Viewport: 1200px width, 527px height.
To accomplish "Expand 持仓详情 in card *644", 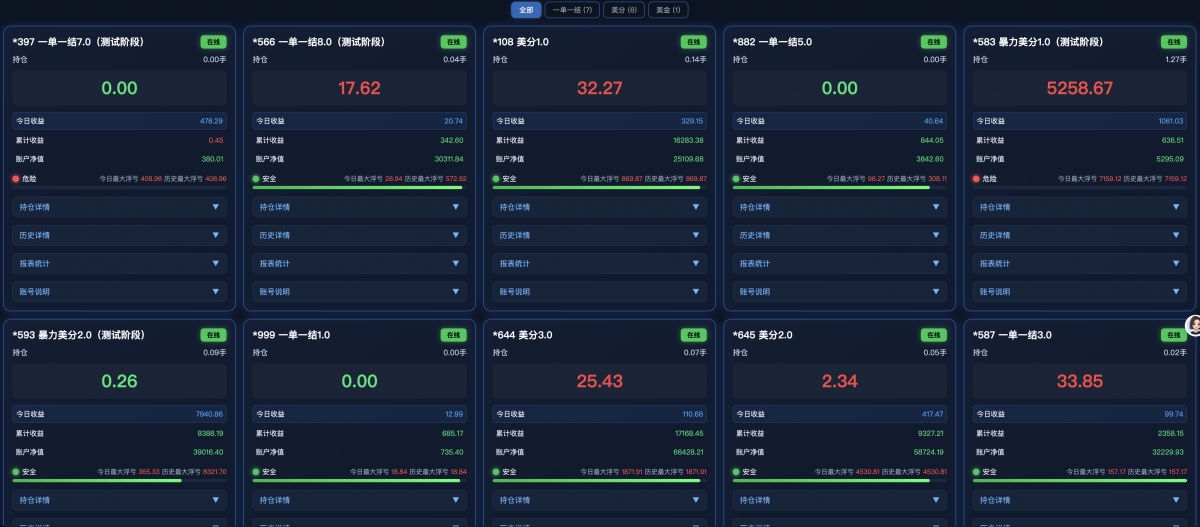I will tap(599, 500).
